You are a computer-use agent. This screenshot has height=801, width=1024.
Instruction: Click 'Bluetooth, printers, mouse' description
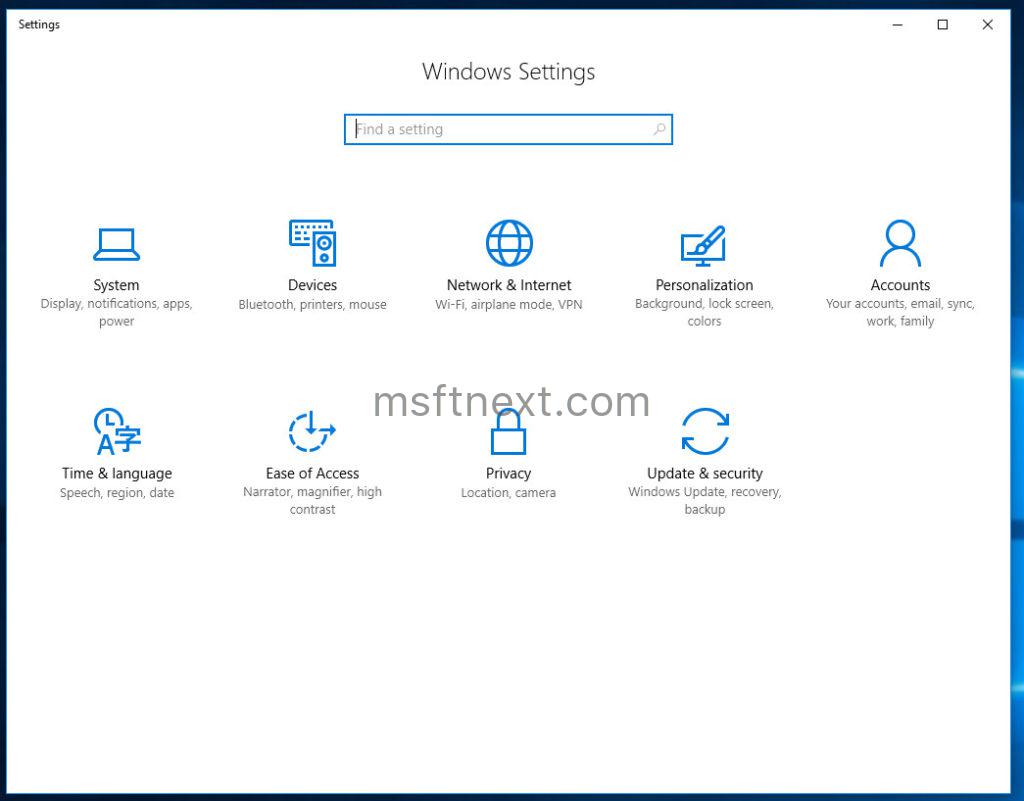tap(312, 304)
